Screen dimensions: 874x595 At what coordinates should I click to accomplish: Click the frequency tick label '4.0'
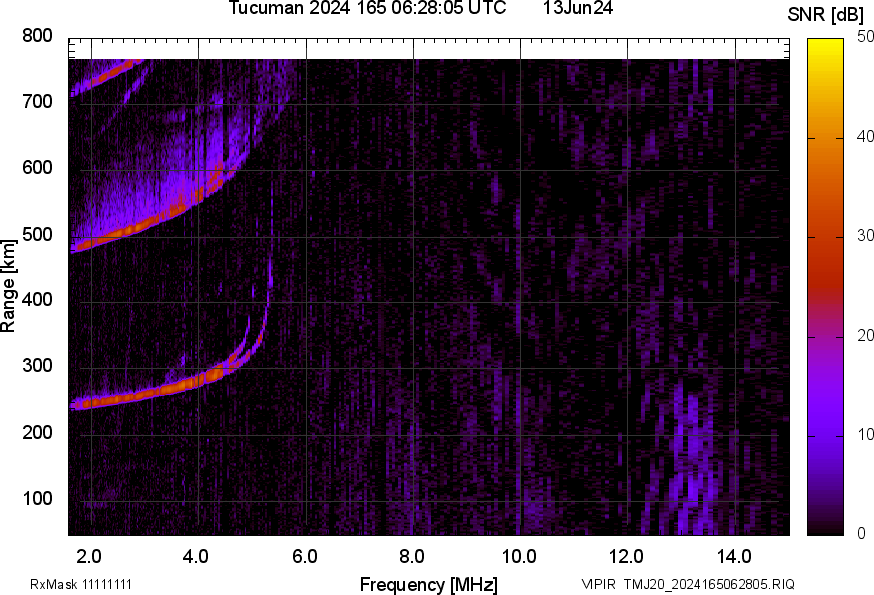pos(196,557)
